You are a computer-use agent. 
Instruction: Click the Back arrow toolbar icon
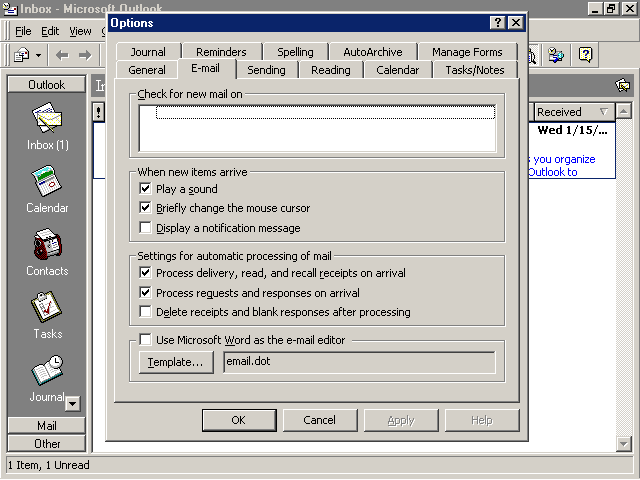[62, 55]
